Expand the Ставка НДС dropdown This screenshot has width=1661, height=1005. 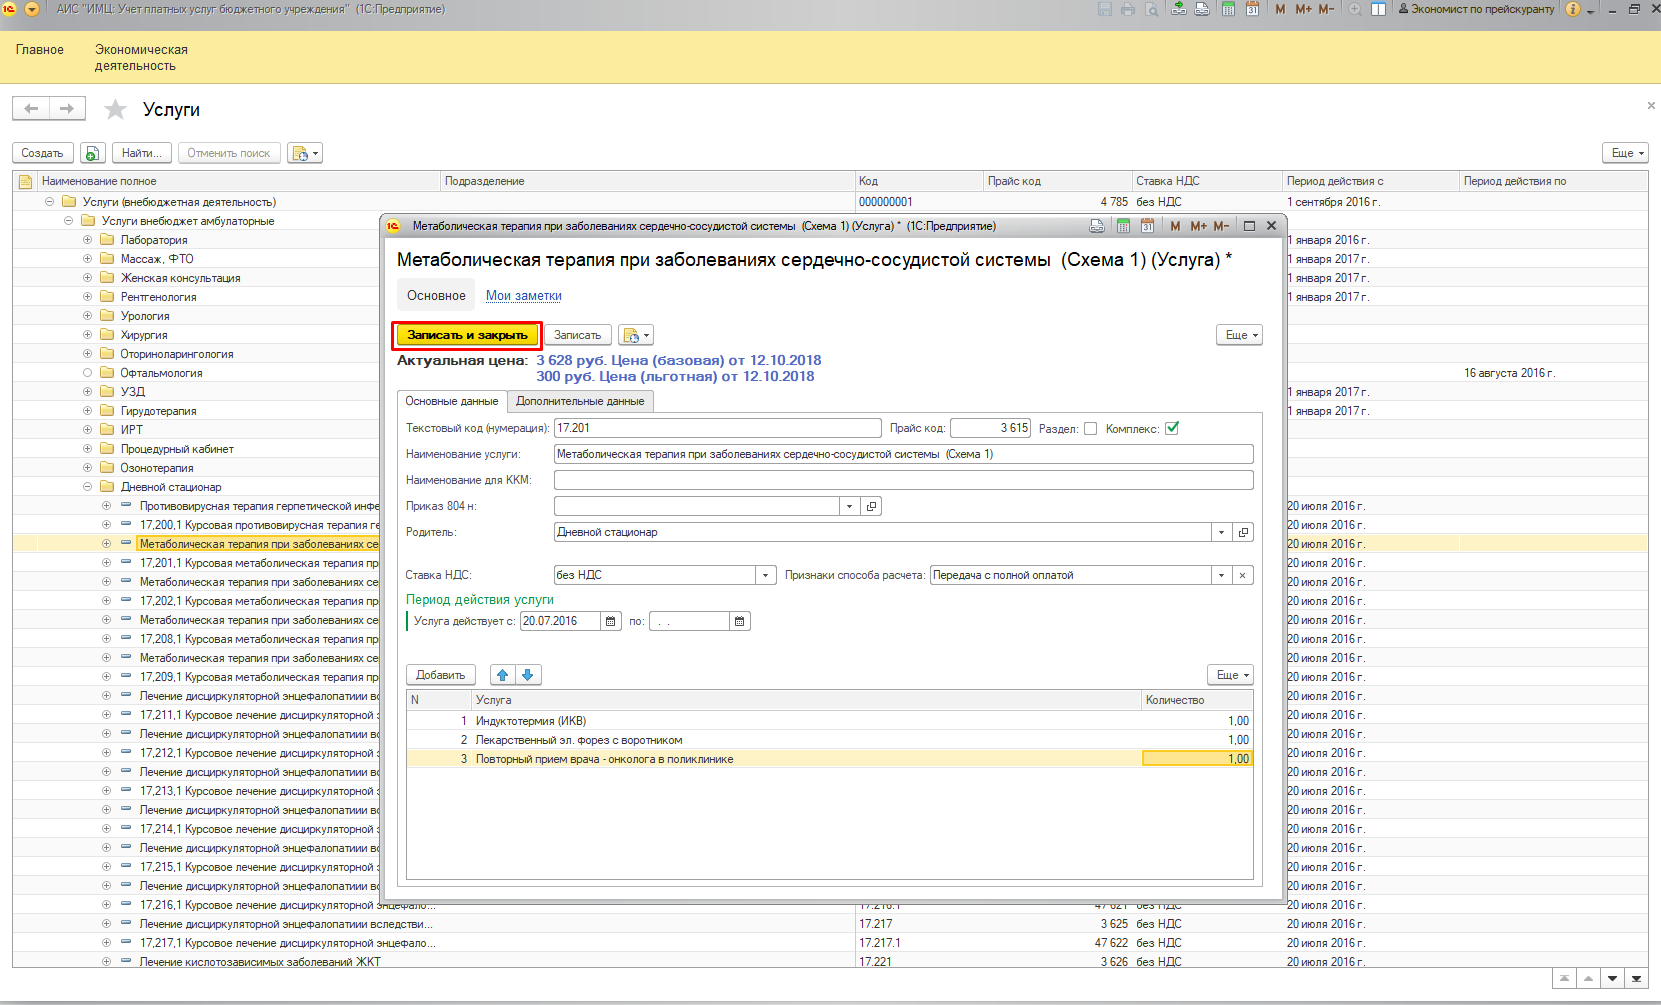click(766, 575)
